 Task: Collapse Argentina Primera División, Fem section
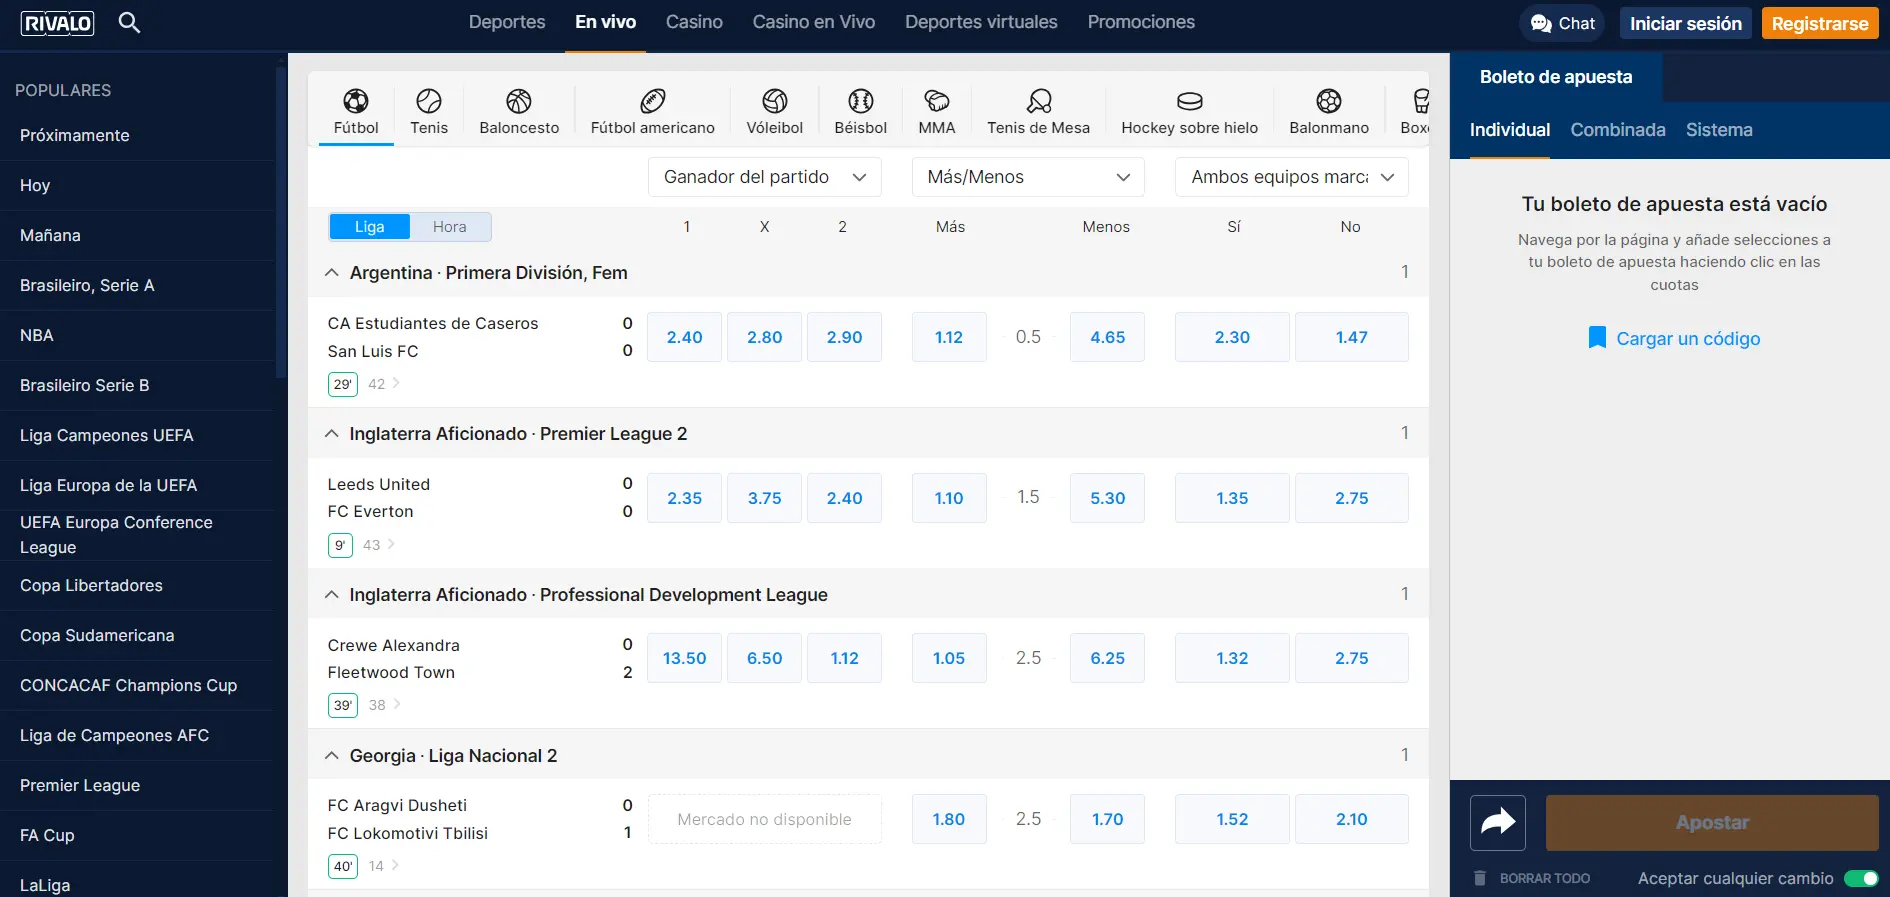pyautogui.click(x=332, y=273)
